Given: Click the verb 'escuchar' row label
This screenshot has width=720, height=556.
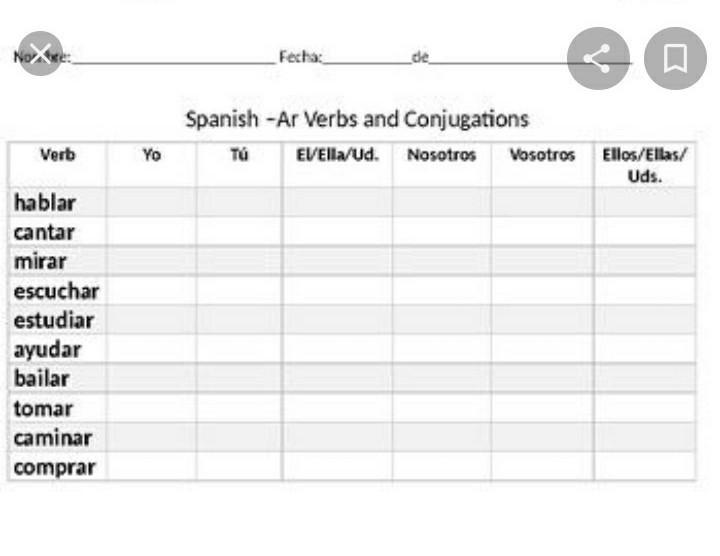Looking at the screenshot, I should (x=56, y=291).
